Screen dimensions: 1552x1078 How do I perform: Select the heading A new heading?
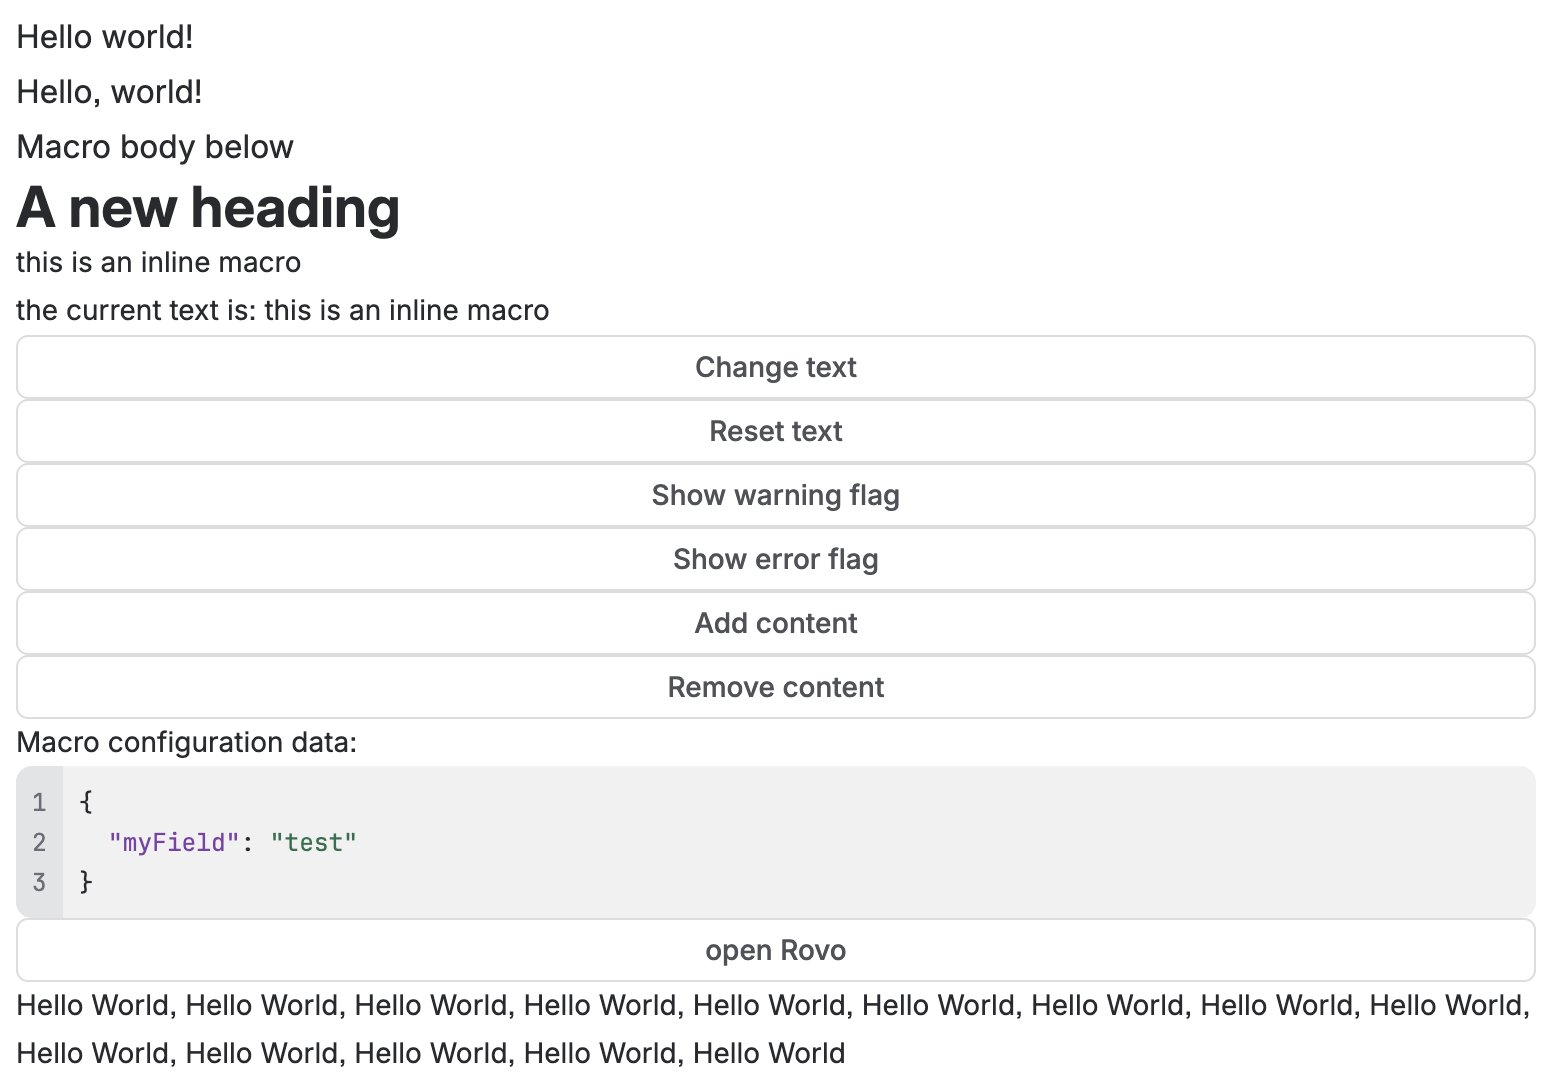pyautogui.click(x=207, y=208)
